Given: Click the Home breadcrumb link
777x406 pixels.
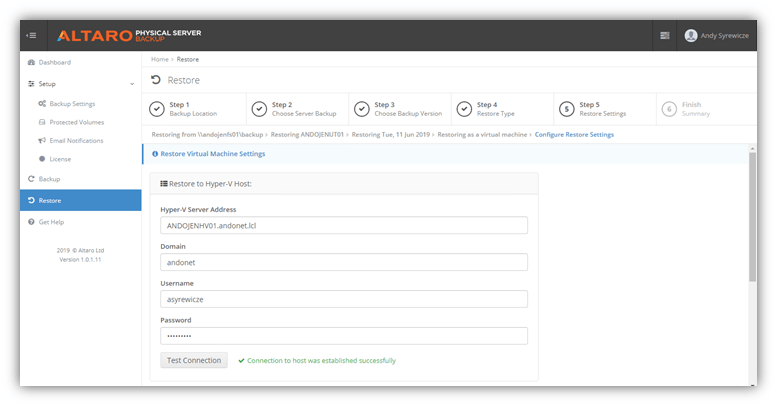Looking at the screenshot, I should [x=159, y=60].
